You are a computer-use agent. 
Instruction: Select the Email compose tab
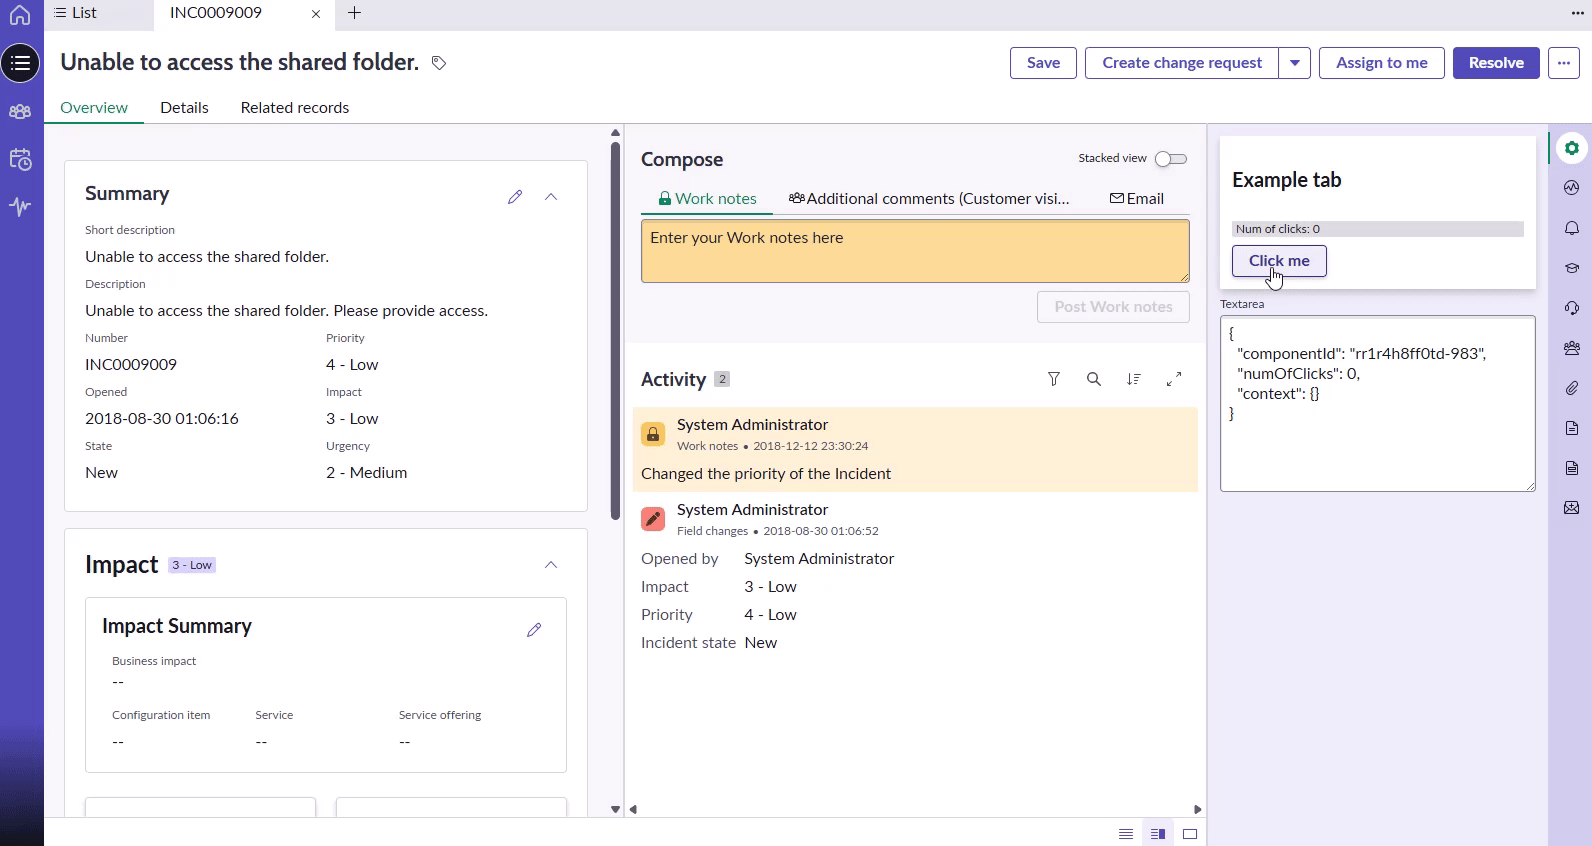(x=1137, y=199)
